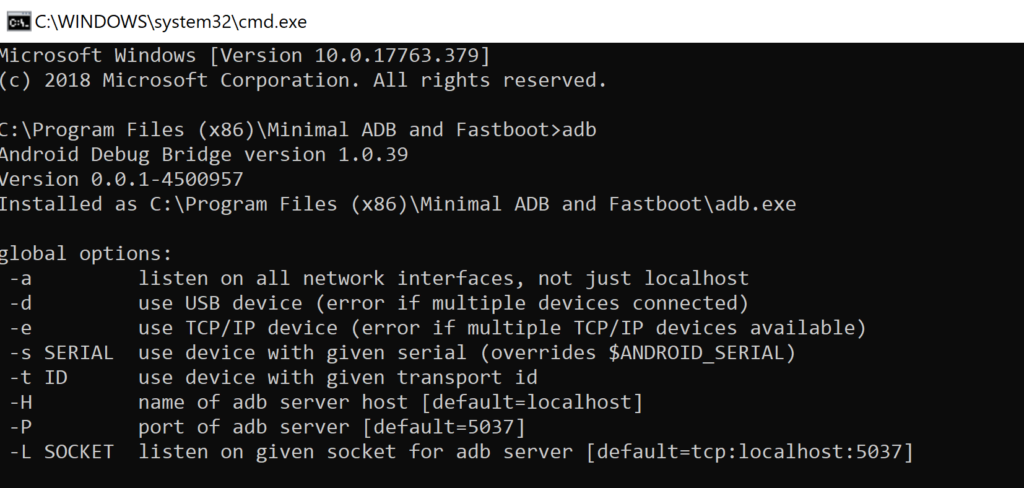Screen dimensions: 1024x488
Task: Click the cmd.exe icon in the title bar
Action: [x=17, y=20]
